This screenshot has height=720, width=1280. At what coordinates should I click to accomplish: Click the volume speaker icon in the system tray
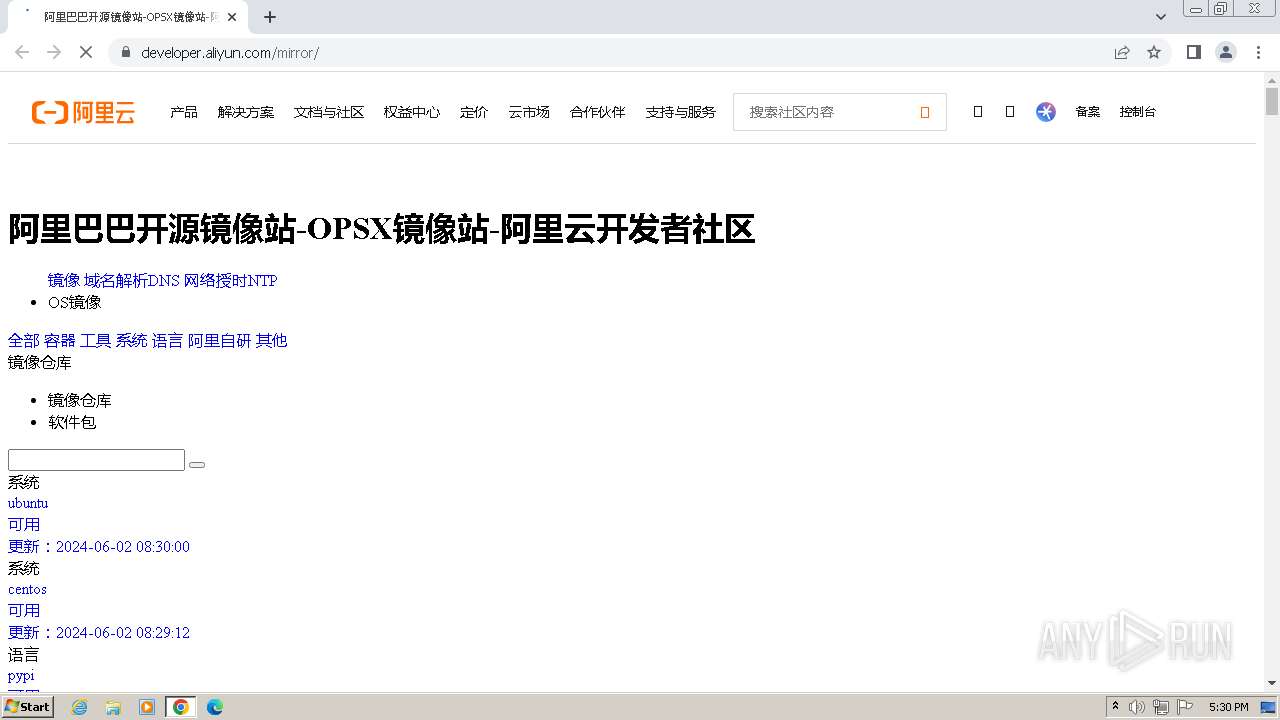(x=1137, y=707)
